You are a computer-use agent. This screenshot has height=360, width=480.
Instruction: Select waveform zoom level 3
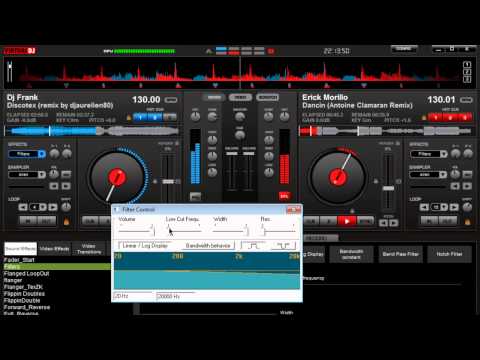point(467,79)
